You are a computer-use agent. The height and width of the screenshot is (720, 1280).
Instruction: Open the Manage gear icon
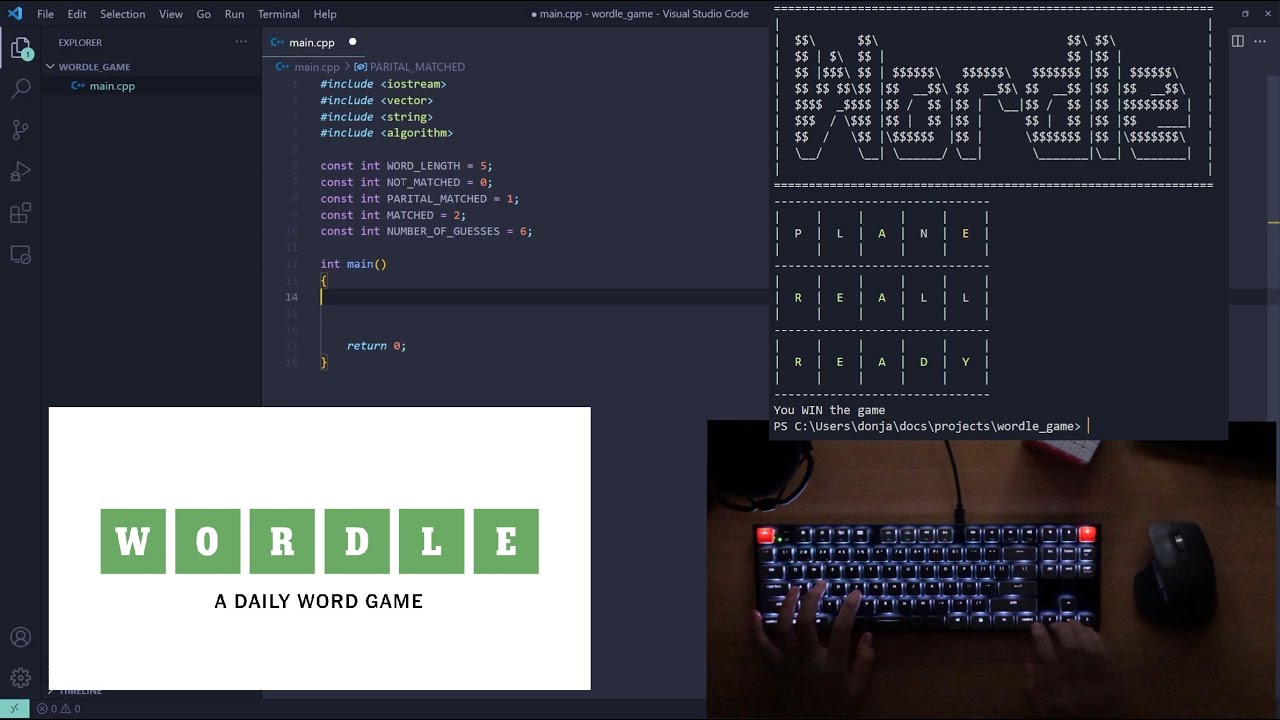(20, 678)
